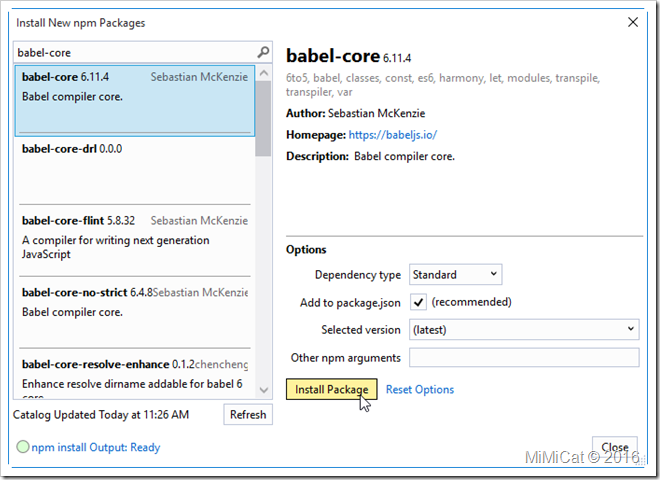Click the package list scroll up arrow

[x=264, y=73]
